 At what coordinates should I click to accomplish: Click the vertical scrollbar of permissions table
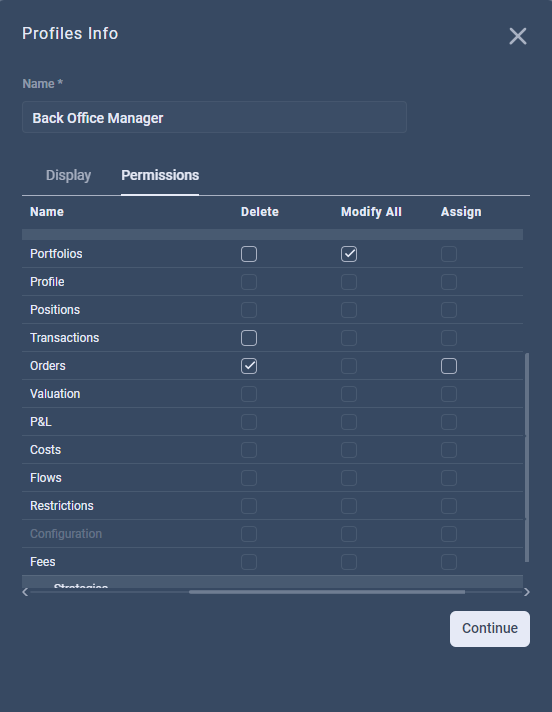click(x=527, y=457)
